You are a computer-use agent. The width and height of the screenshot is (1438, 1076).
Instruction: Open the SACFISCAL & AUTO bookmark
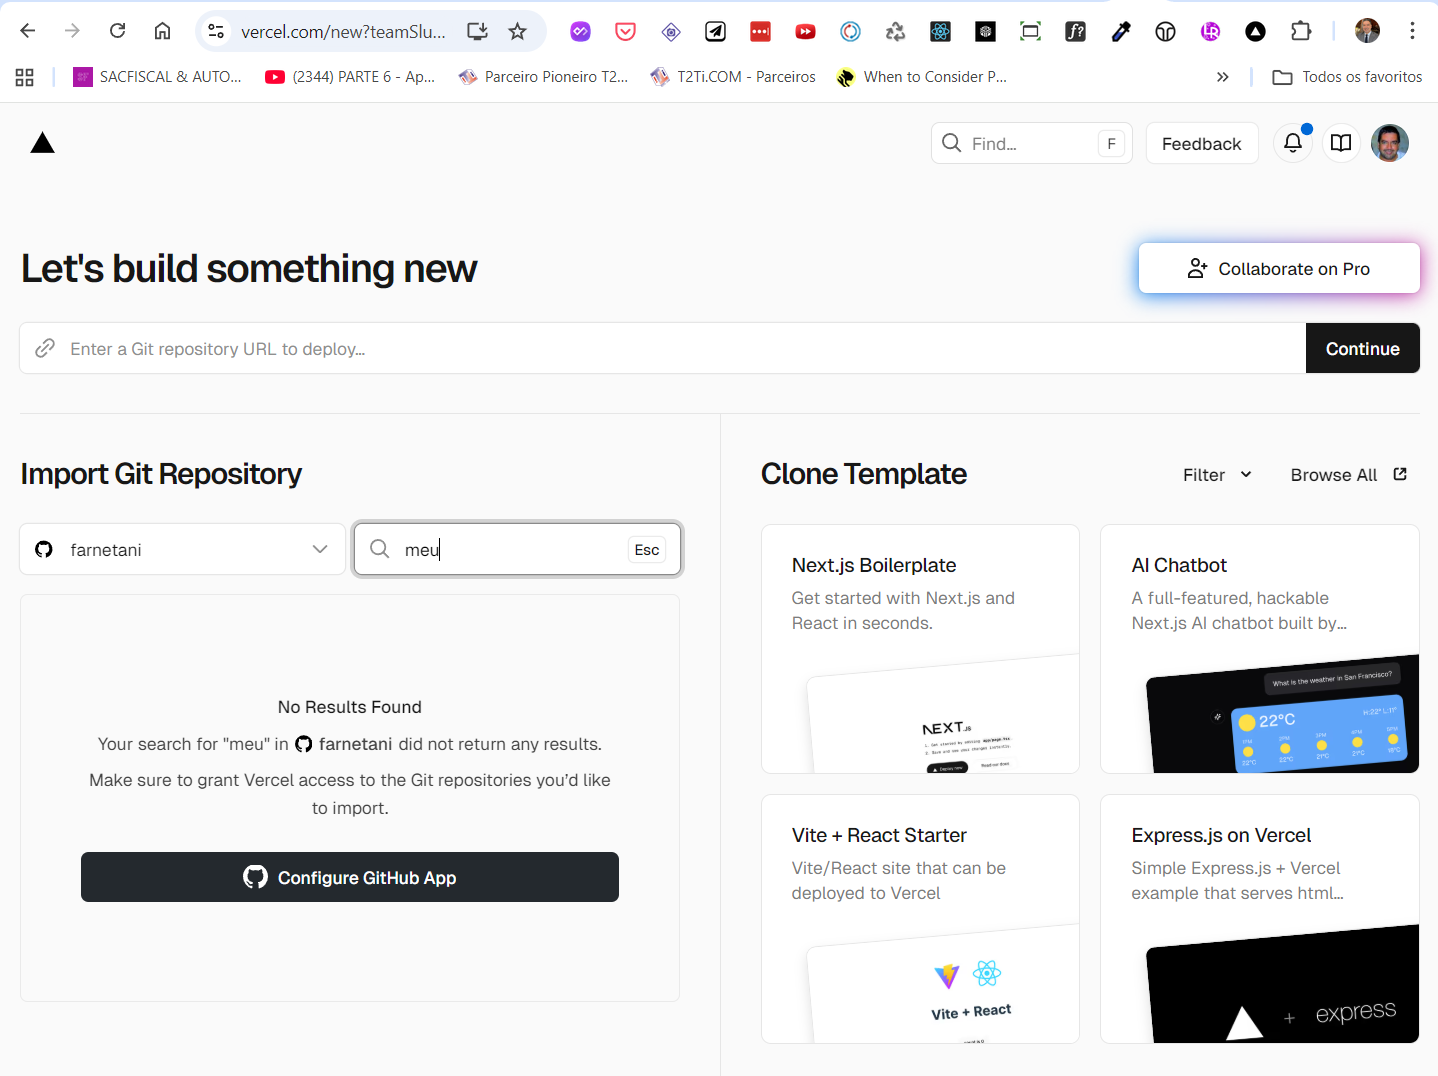158,77
